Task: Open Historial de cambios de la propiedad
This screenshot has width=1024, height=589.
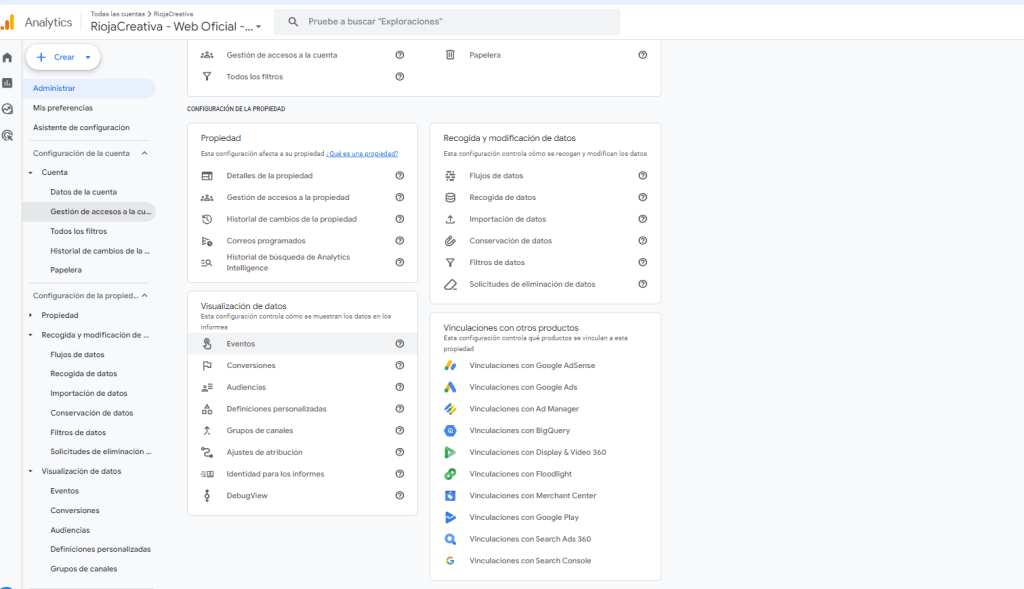Action: pyautogui.click(x=291, y=219)
